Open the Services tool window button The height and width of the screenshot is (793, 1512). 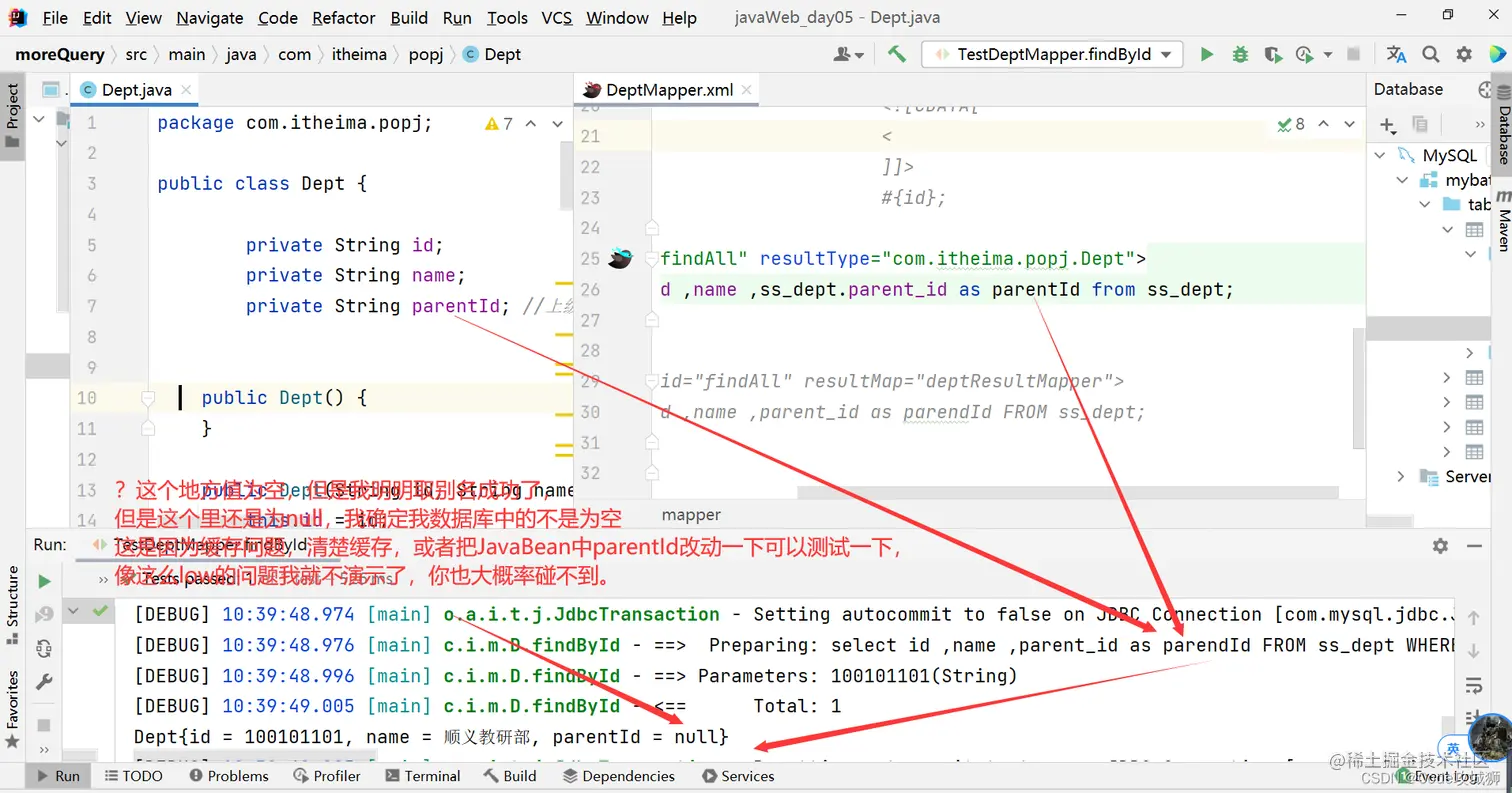click(x=738, y=775)
